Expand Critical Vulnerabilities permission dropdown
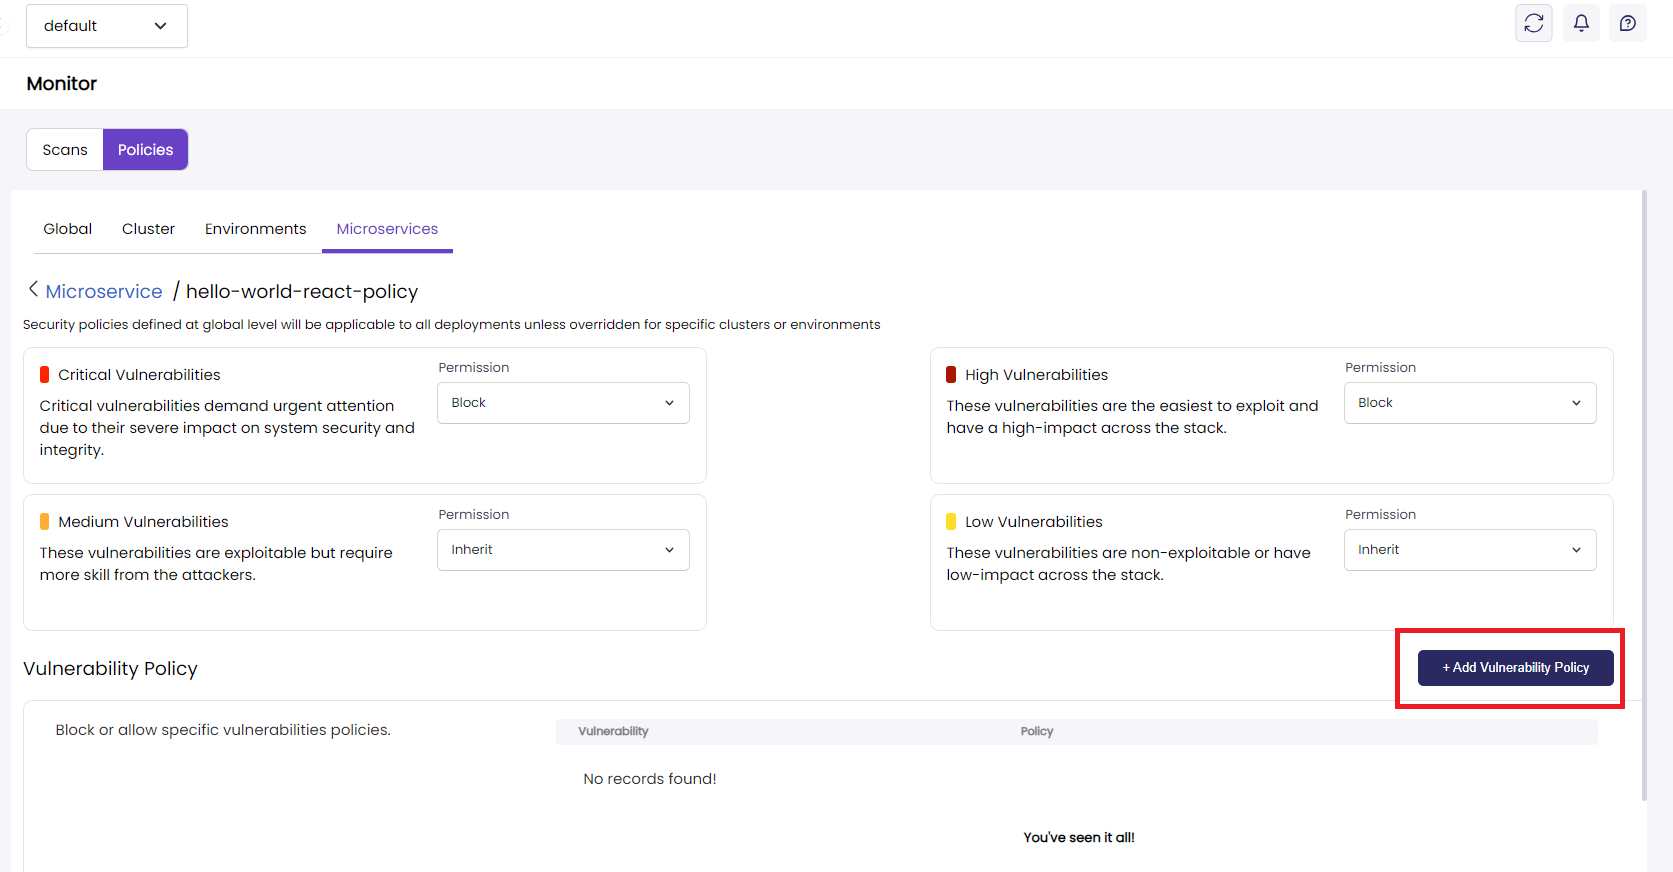The image size is (1673, 872). pyautogui.click(x=563, y=403)
